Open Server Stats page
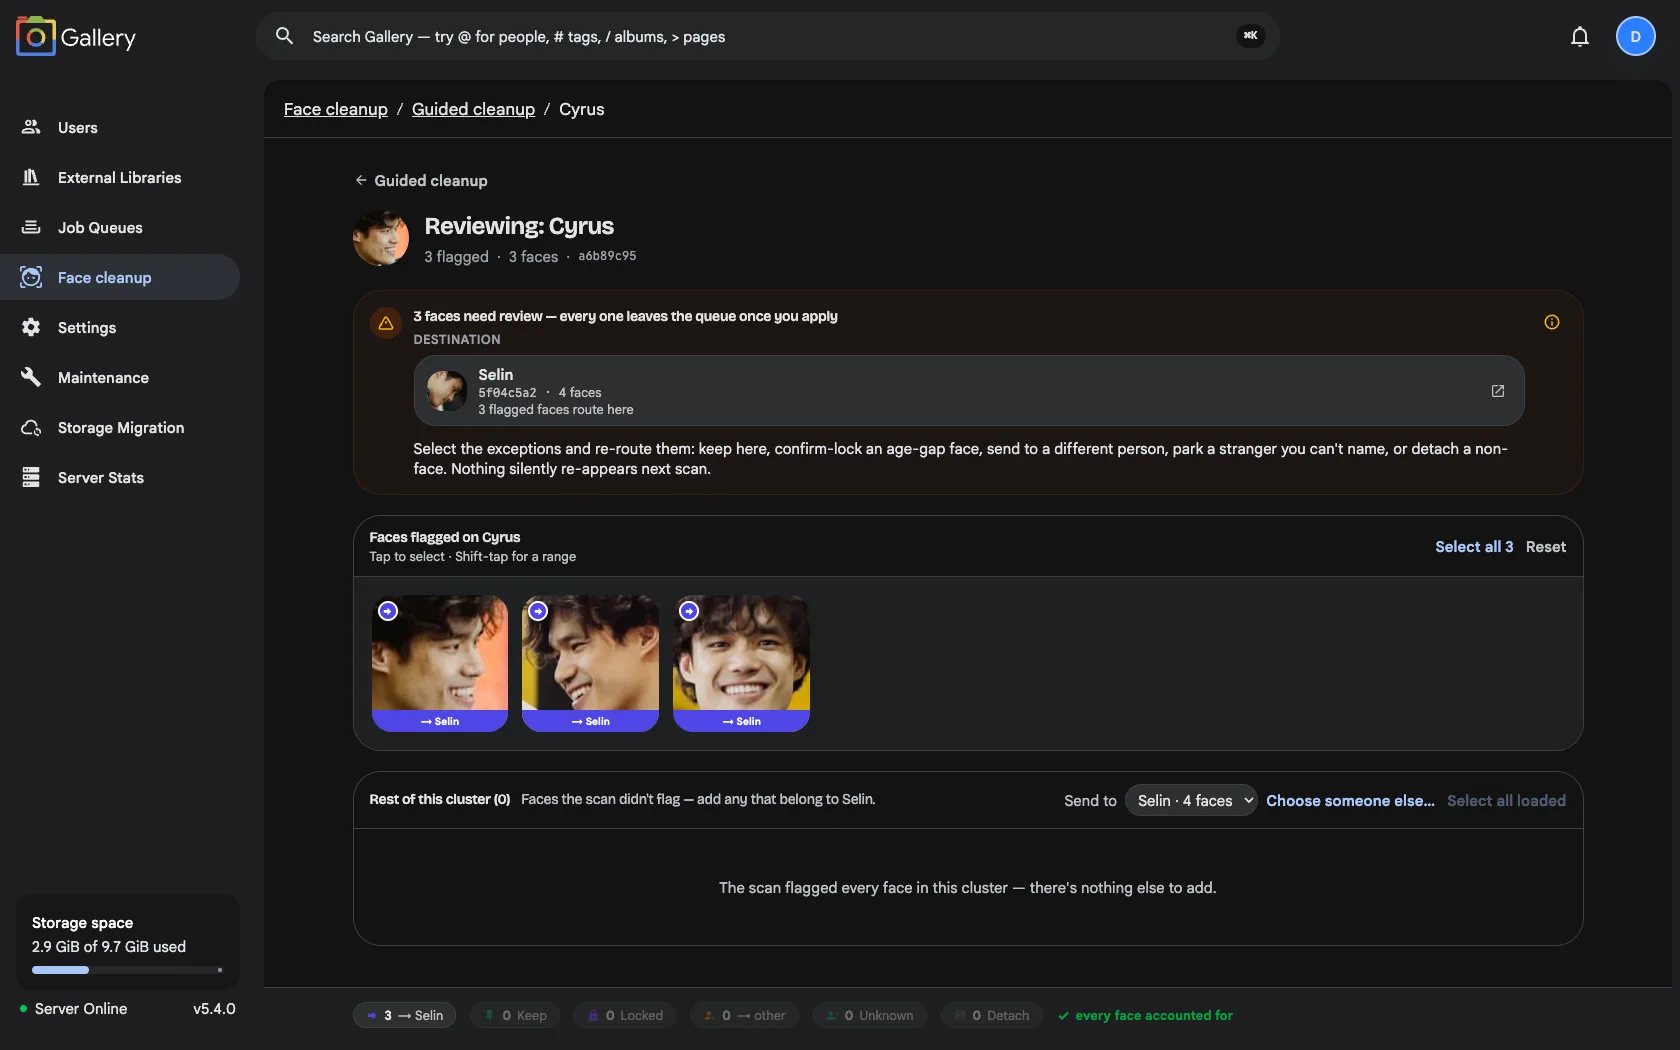This screenshot has height=1050, width=1680. pyautogui.click(x=120, y=477)
